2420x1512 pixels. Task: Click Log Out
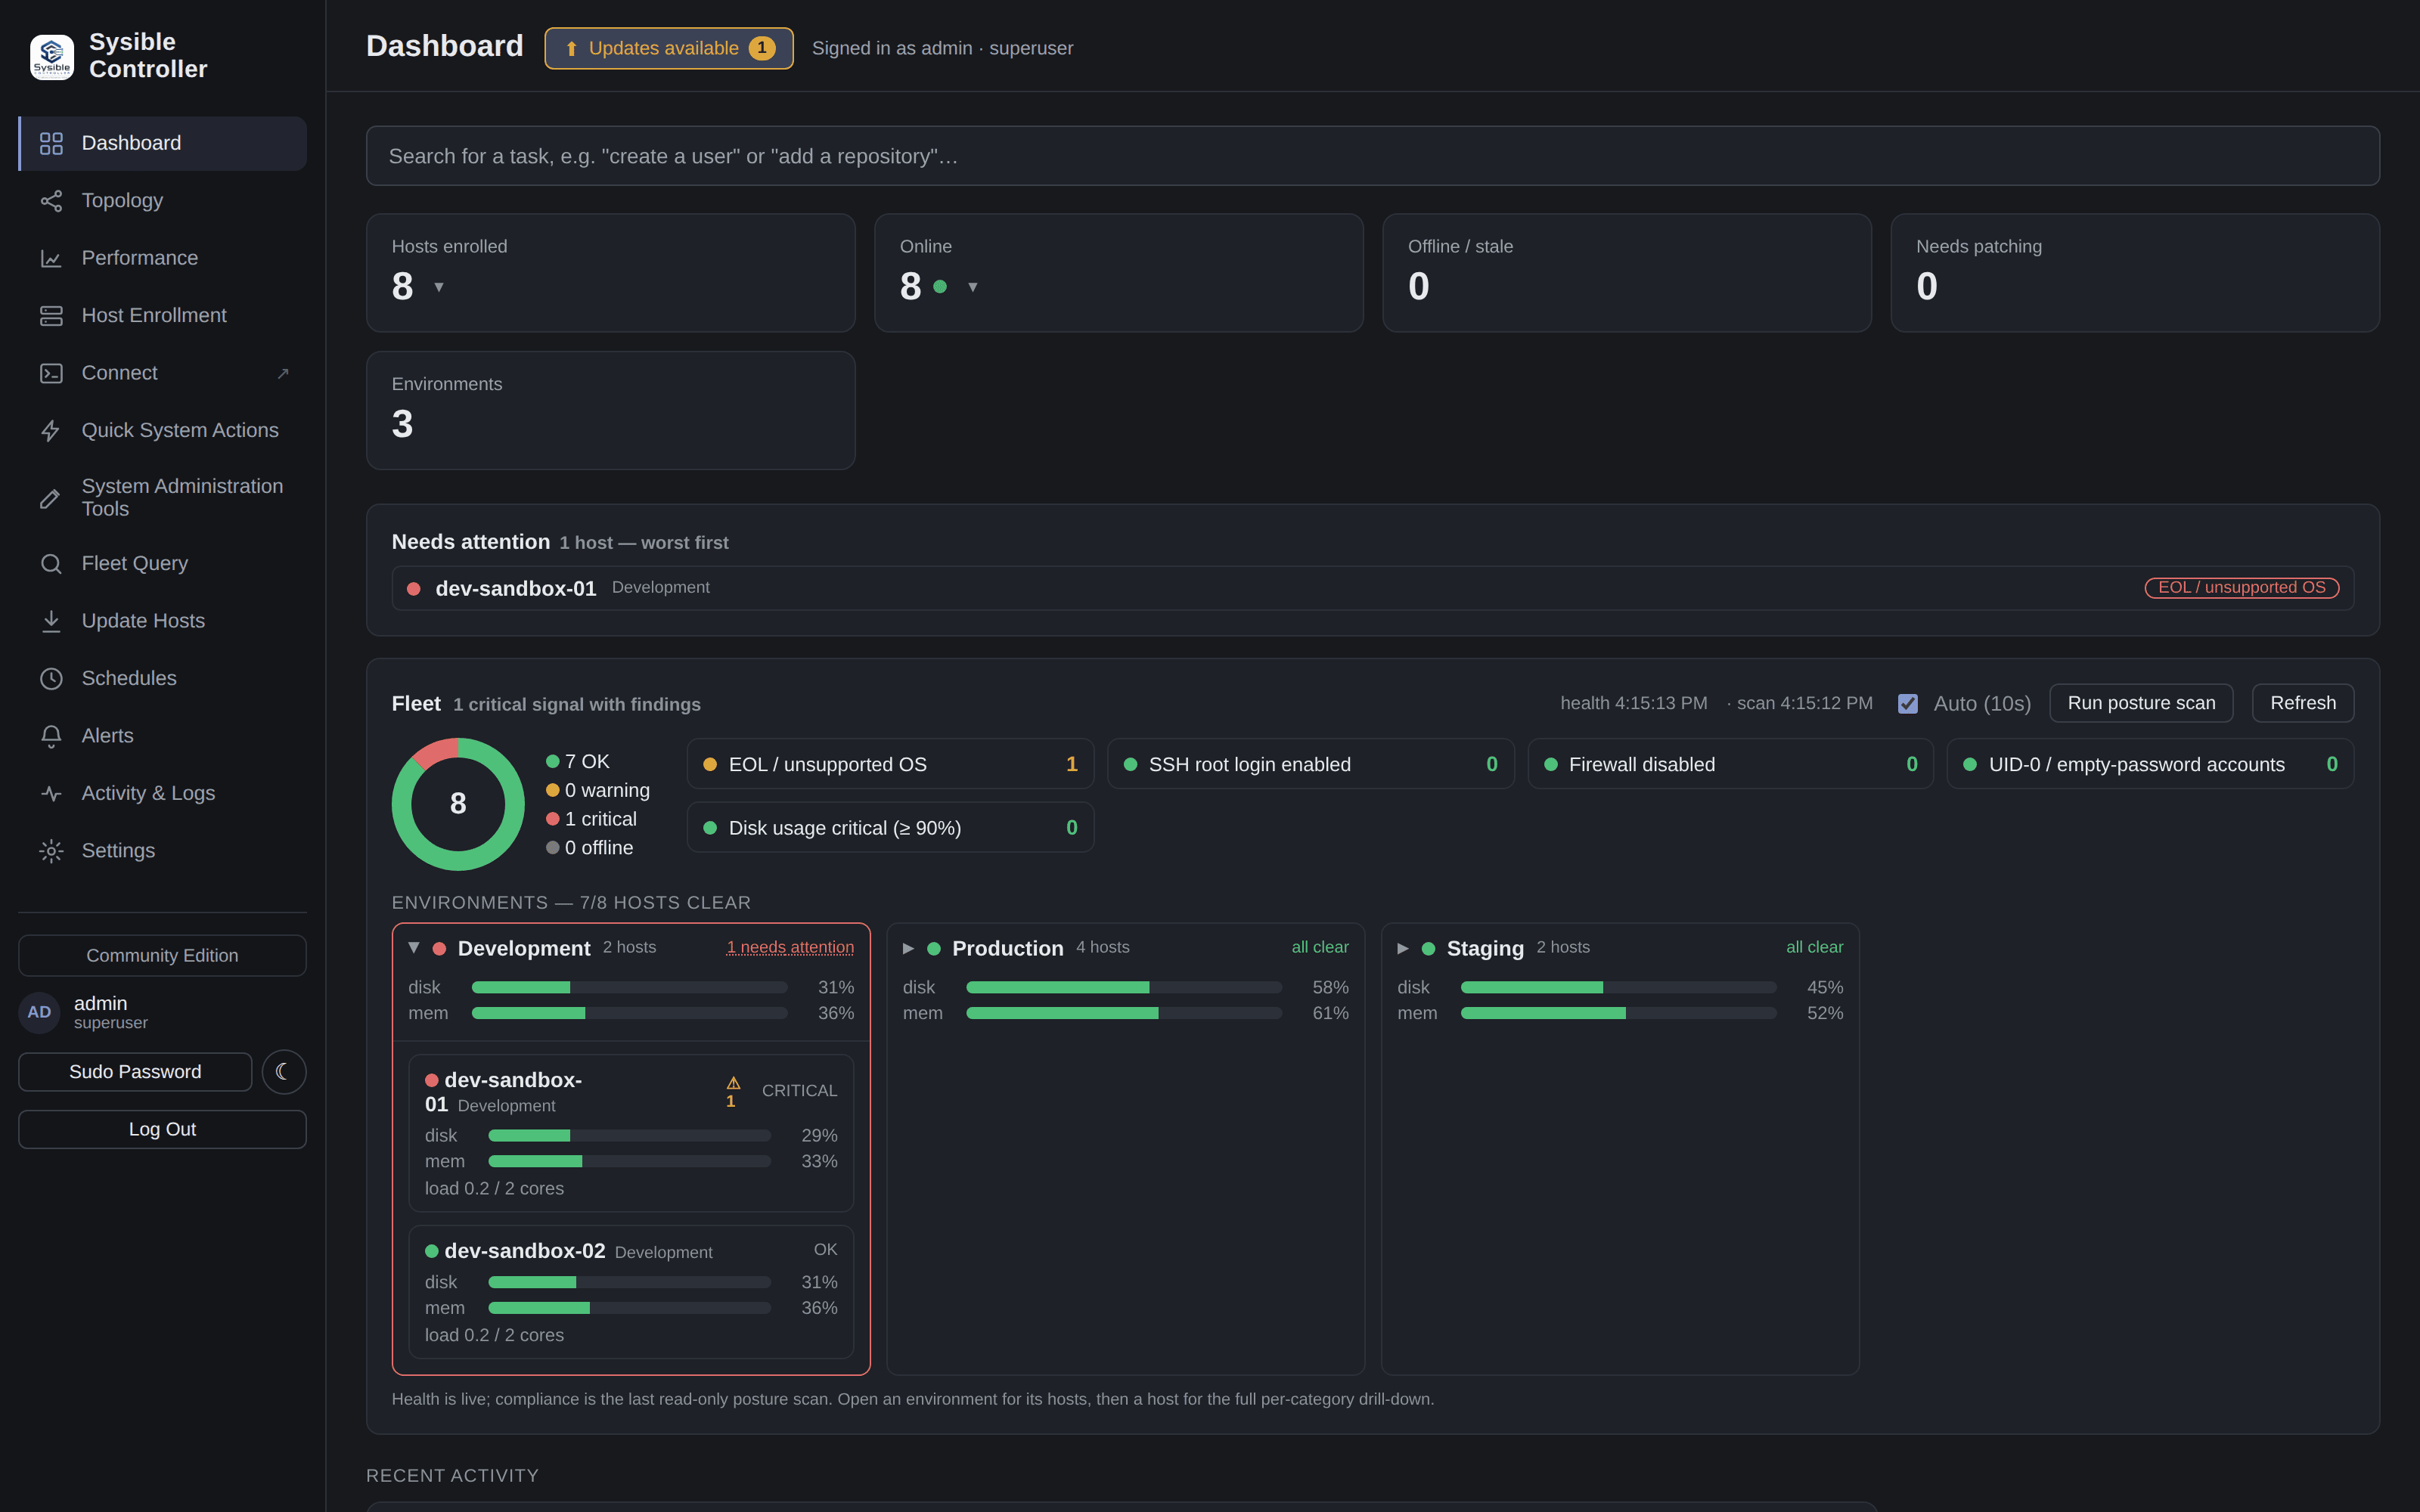click(x=162, y=1130)
